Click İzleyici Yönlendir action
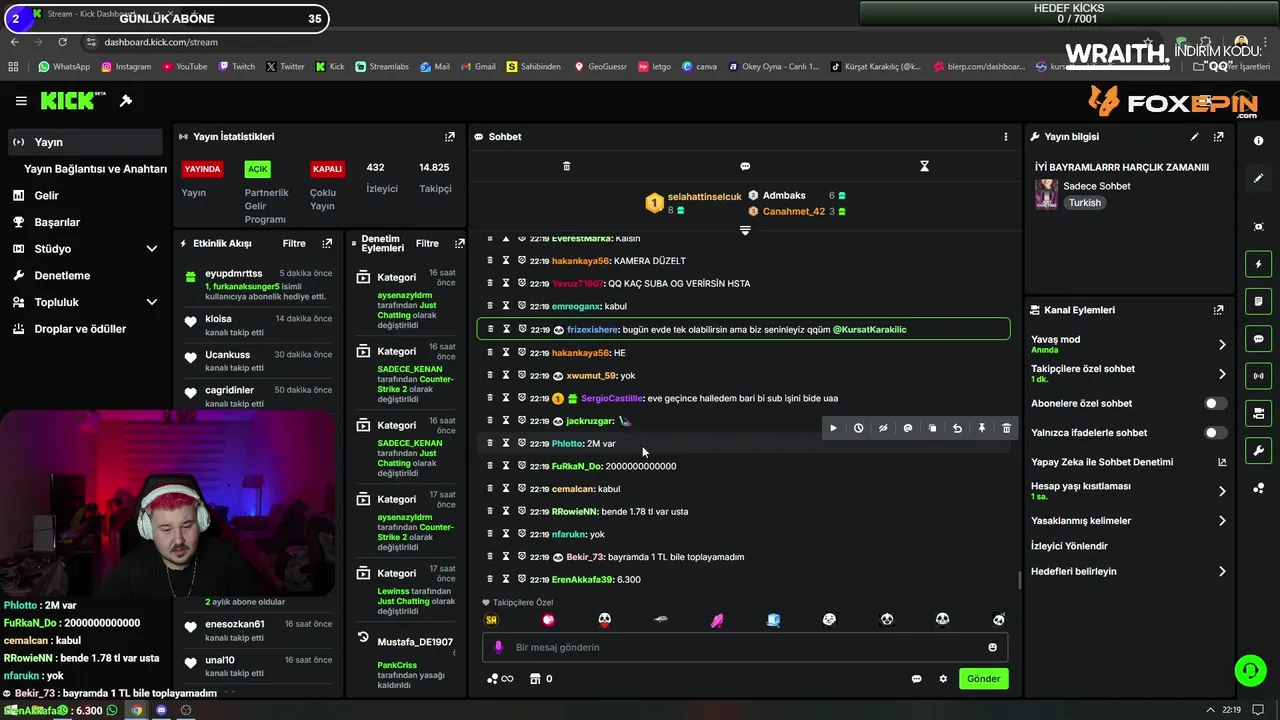The image size is (1280, 720). coord(1069,546)
